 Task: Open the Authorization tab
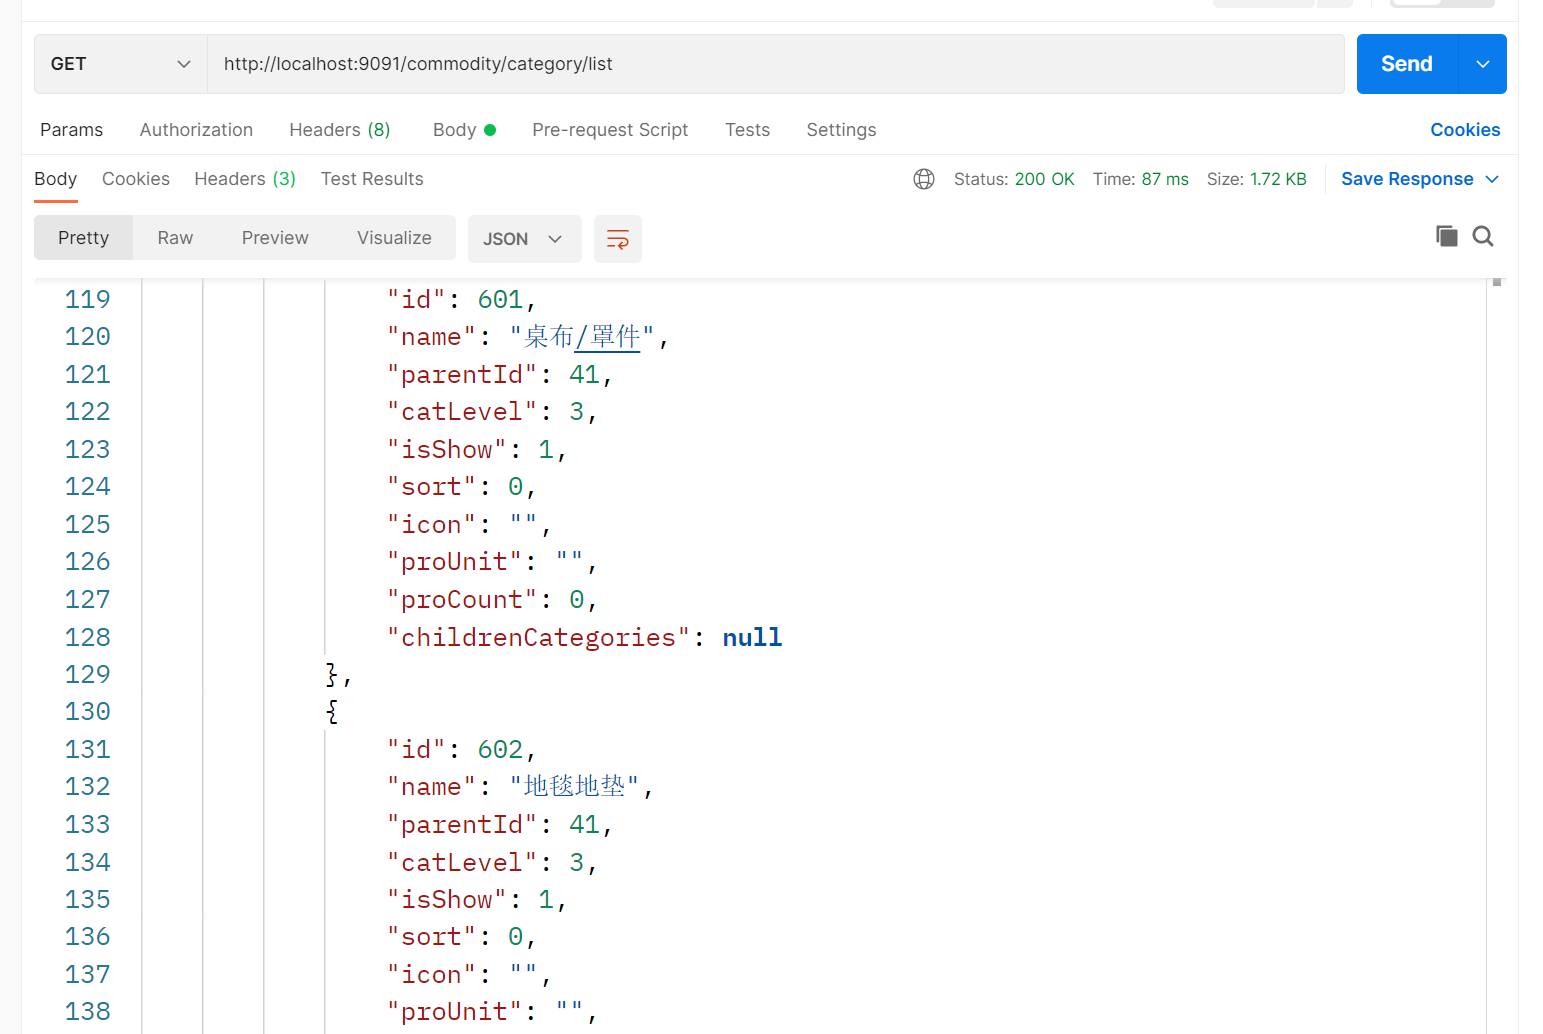click(196, 130)
